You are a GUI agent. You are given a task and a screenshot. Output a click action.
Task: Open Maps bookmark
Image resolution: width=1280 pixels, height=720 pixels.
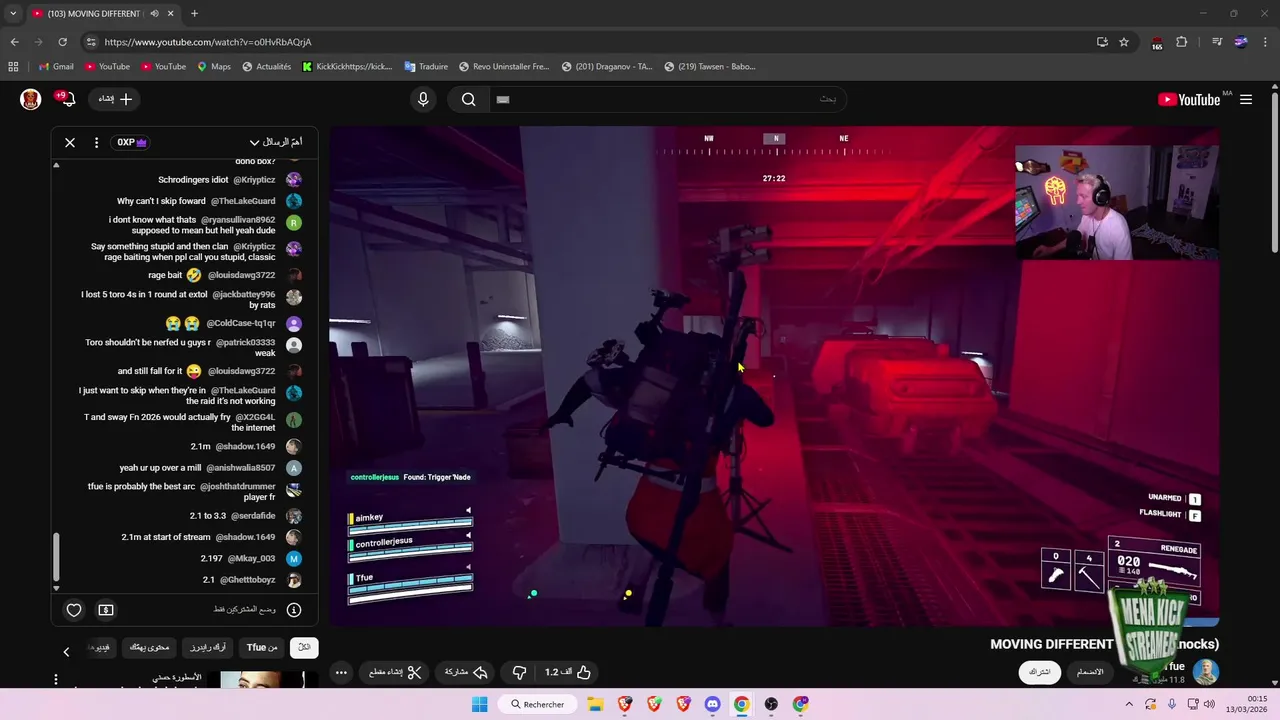coord(214,67)
